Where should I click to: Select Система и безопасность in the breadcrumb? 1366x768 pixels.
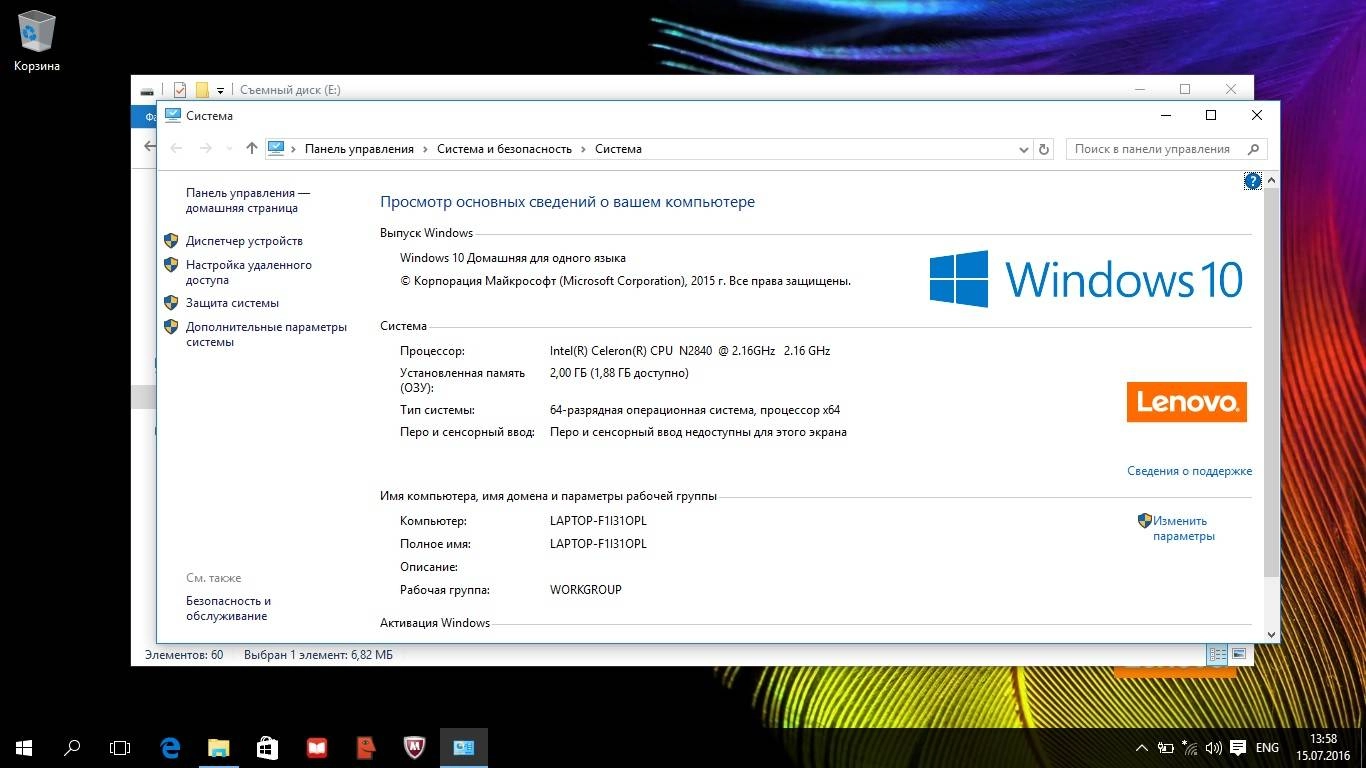click(x=504, y=149)
